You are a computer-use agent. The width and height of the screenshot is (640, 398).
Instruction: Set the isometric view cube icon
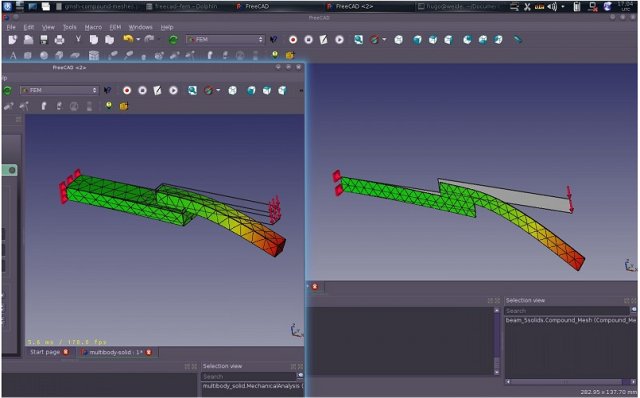pos(399,40)
